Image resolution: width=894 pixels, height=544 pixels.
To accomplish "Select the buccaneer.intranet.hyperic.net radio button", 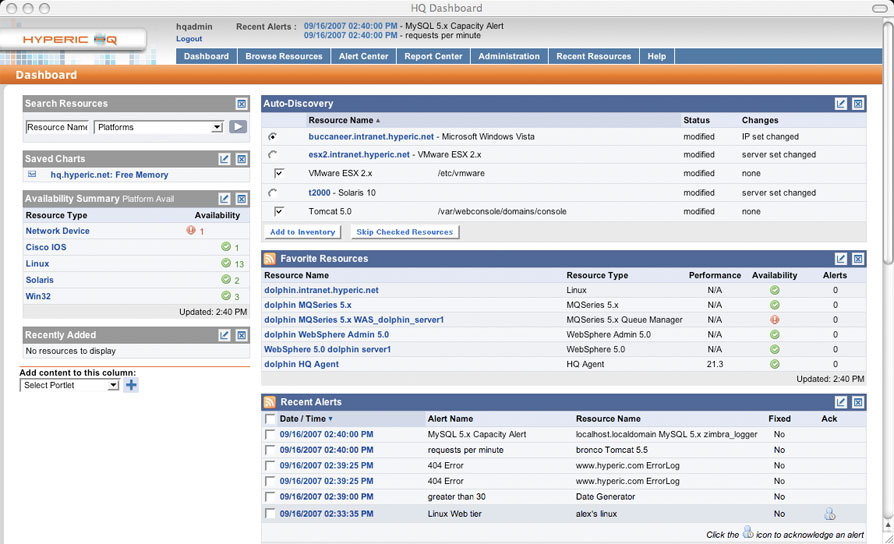I will point(273,137).
